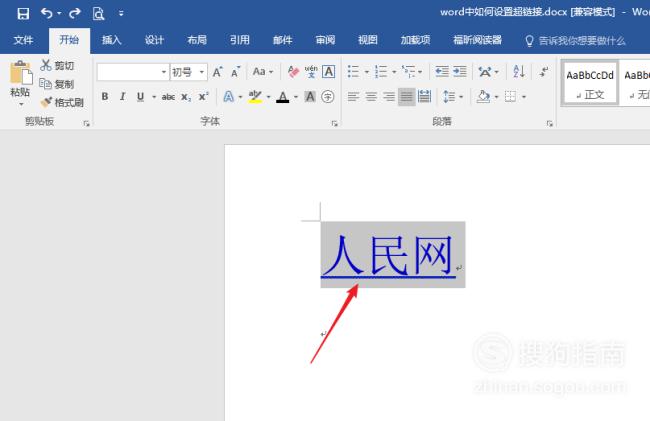The width and height of the screenshot is (650, 421).
Task: Undo the last action
Action: (x=46, y=13)
